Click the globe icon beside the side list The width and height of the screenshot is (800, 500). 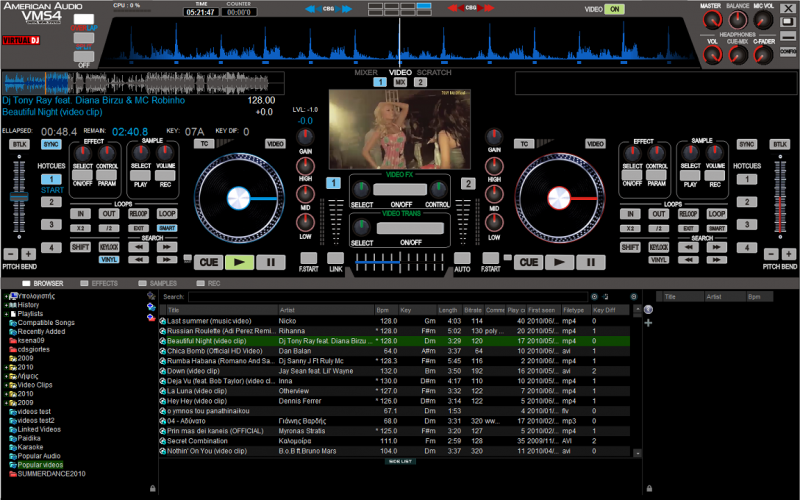tap(648, 310)
